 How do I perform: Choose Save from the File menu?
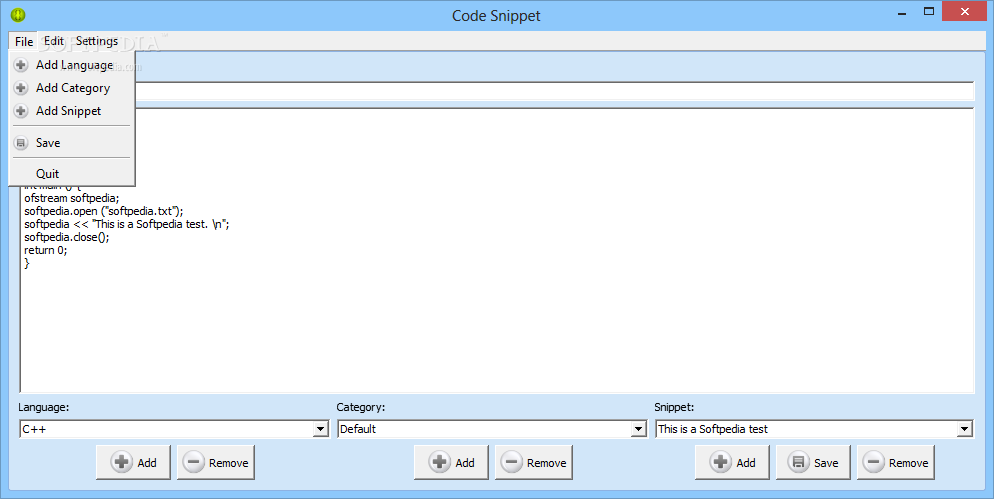72,143
